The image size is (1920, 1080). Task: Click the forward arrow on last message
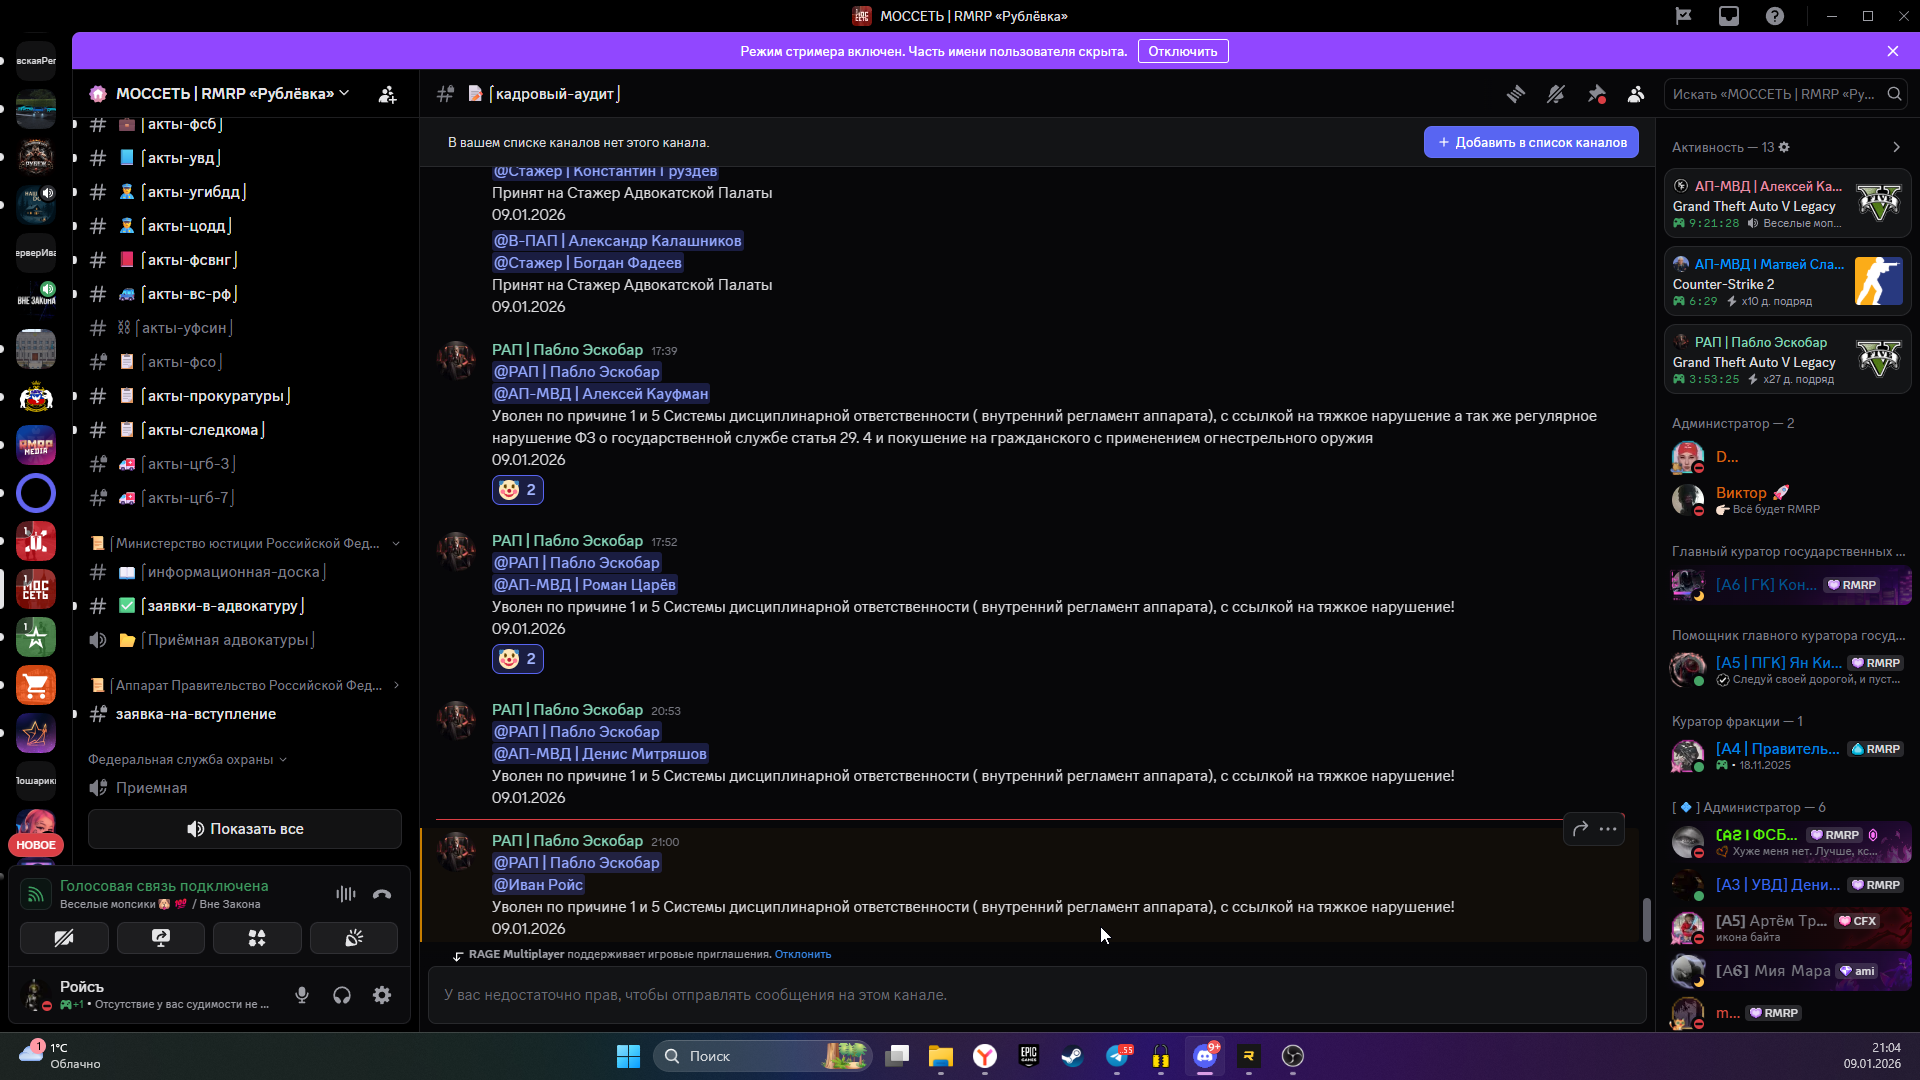(x=1580, y=829)
